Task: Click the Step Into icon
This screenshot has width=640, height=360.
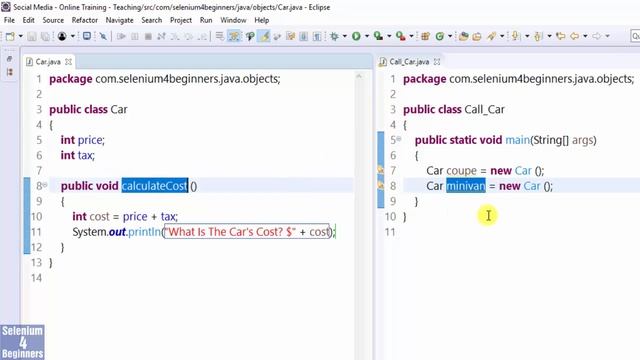Action: click(x=175, y=36)
